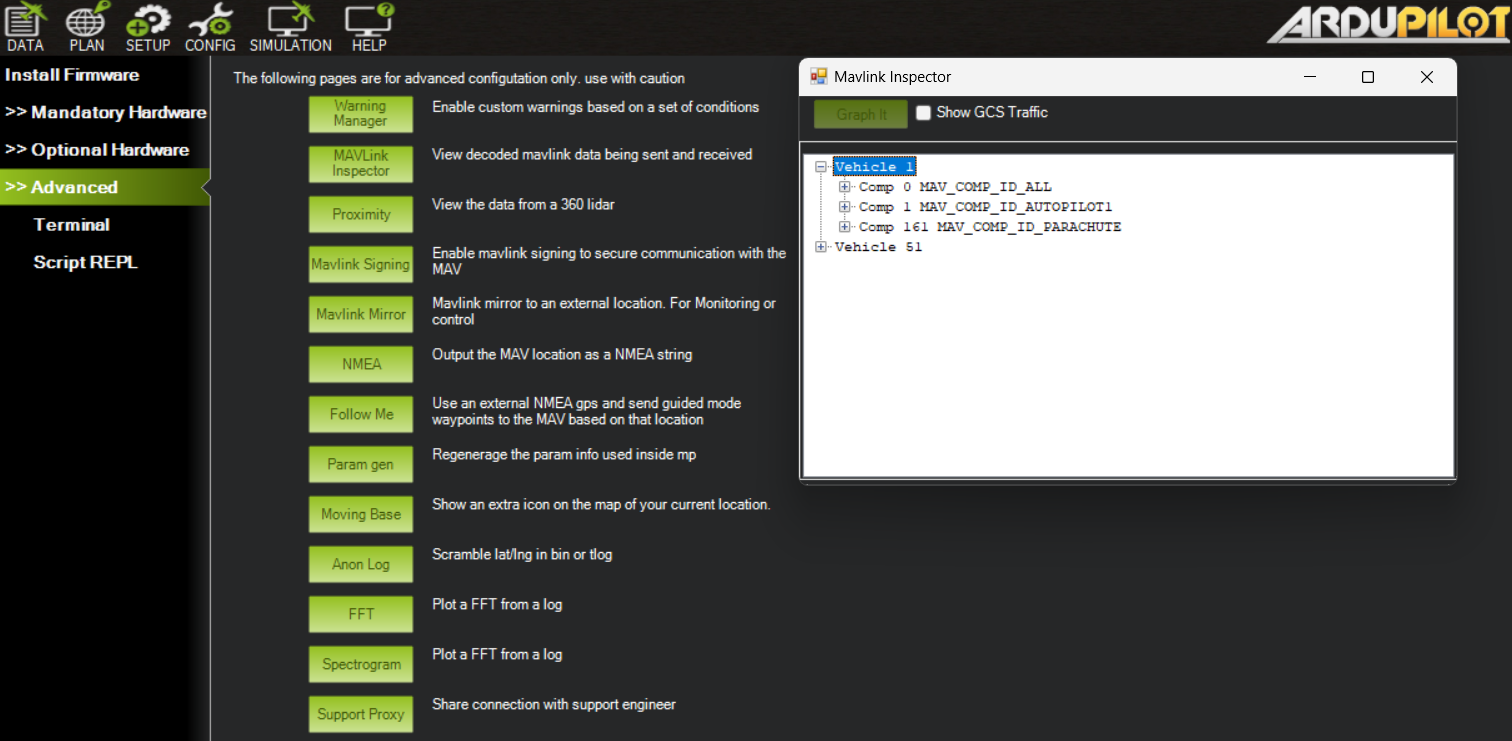Open the HELP monitor icon
Viewport: 1512px width, 741px height.
tap(369, 27)
